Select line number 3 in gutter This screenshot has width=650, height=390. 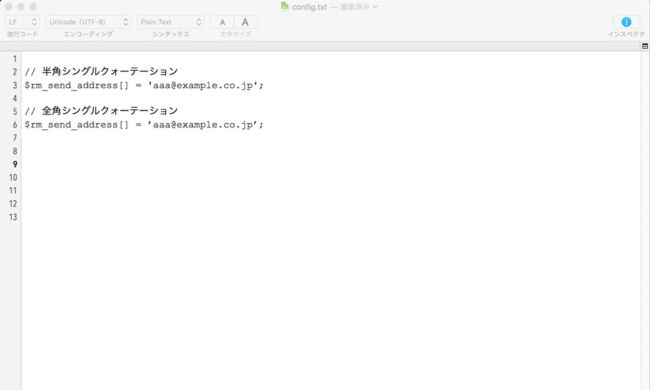pos(15,85)
